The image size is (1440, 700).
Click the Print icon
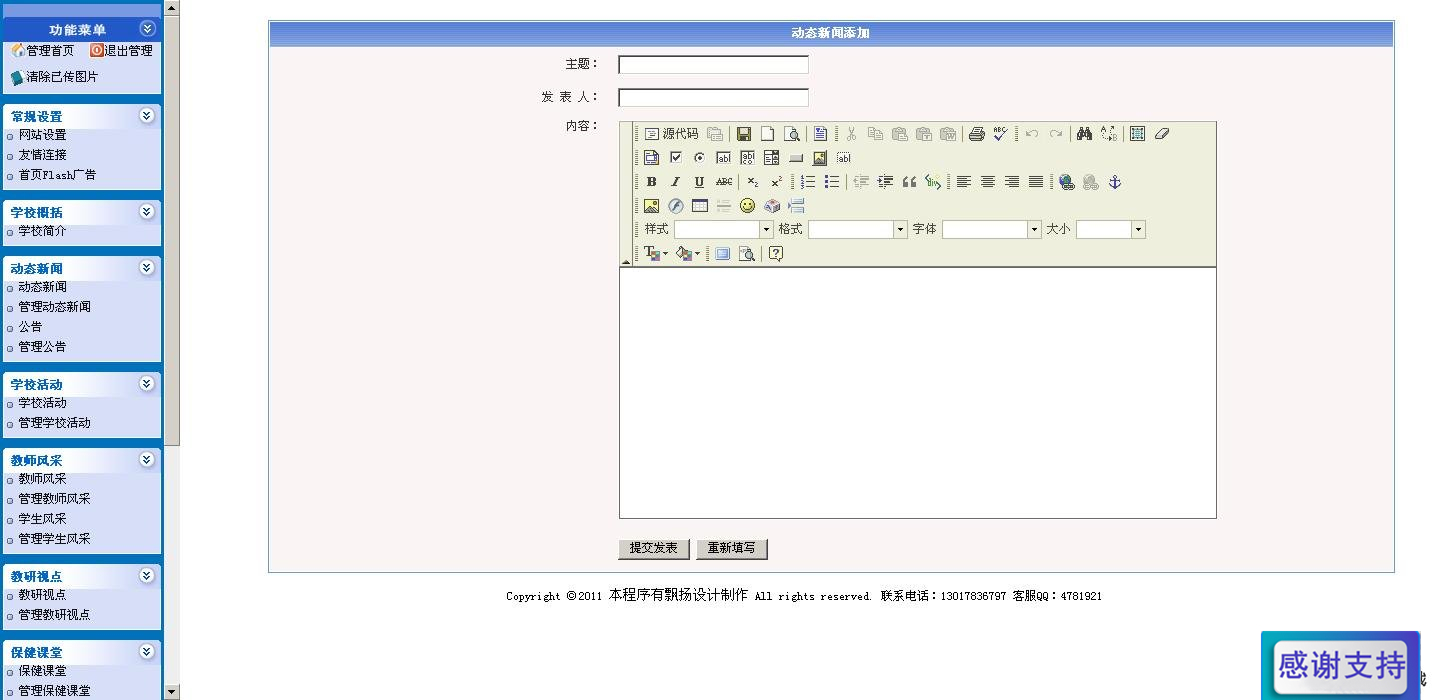pos(976,134)
